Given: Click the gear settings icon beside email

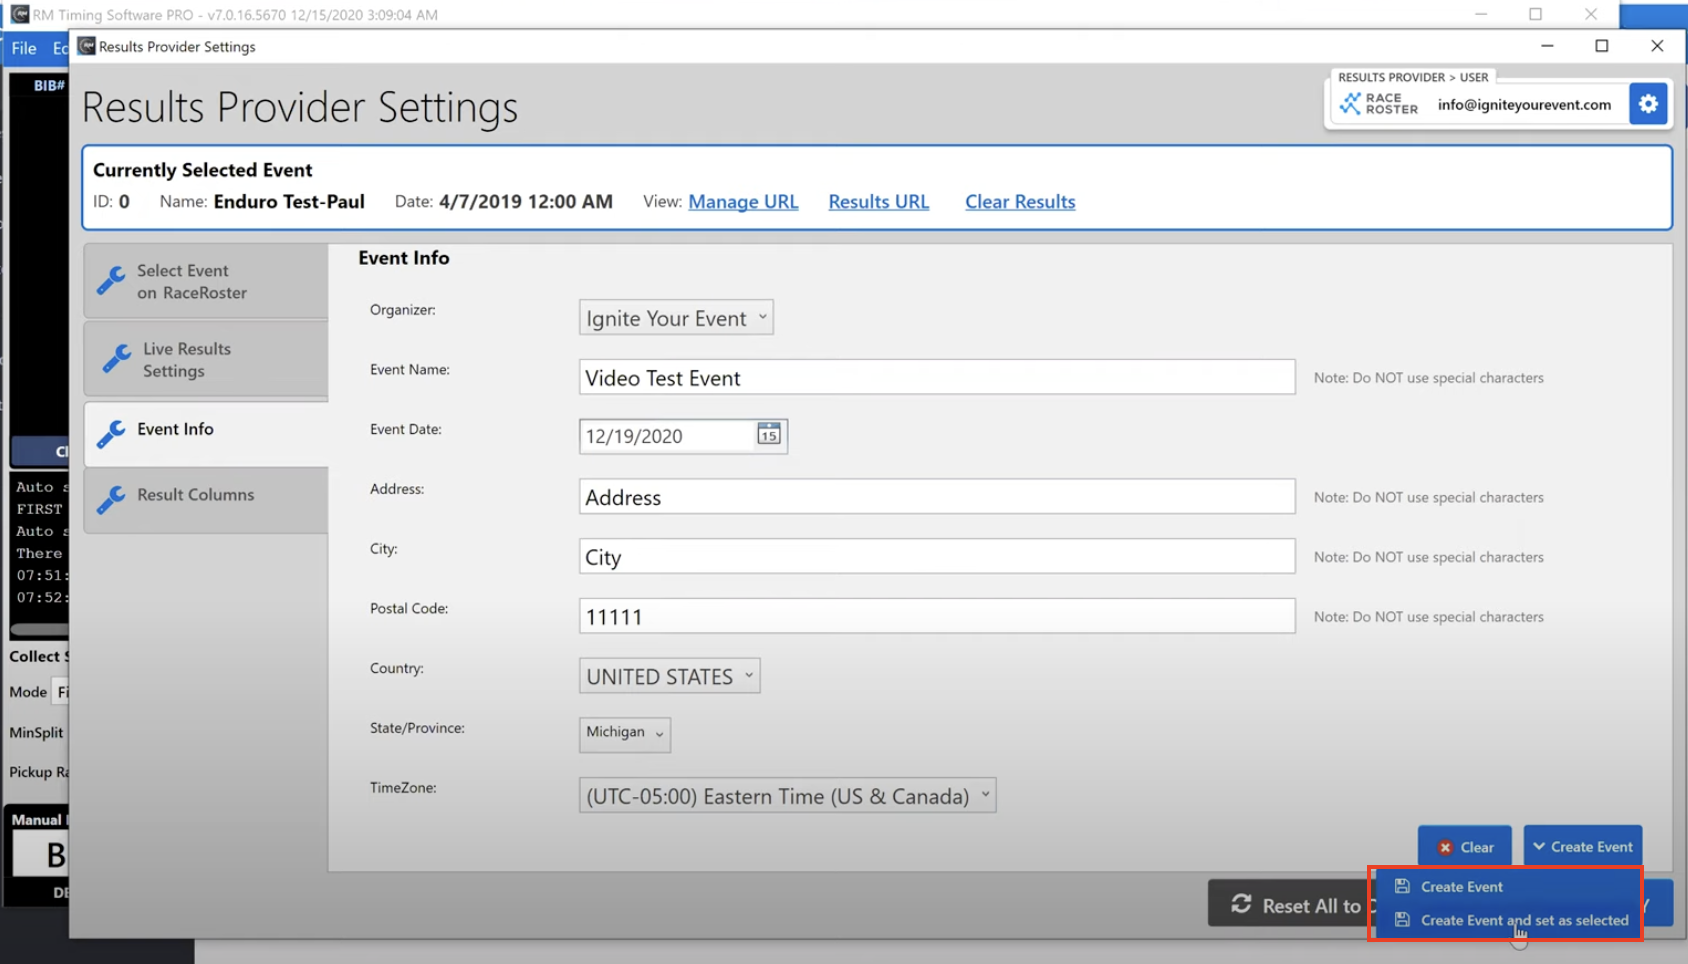Looking at the screenshot, I should coord(1647,104).
